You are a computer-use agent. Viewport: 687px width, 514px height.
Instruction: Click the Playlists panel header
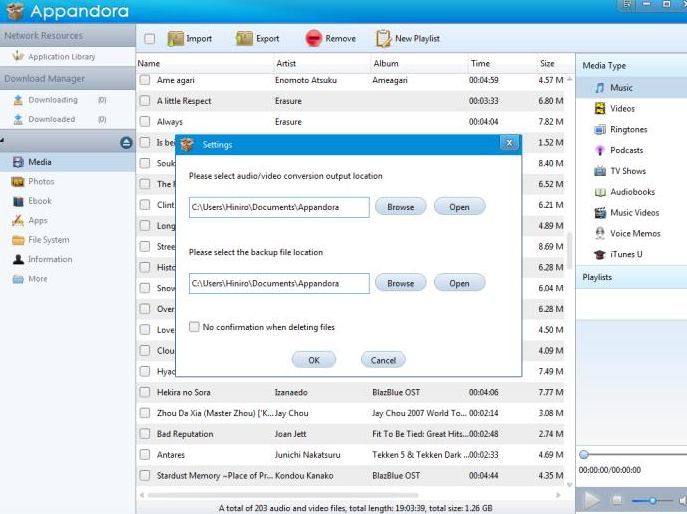point(631,277)
